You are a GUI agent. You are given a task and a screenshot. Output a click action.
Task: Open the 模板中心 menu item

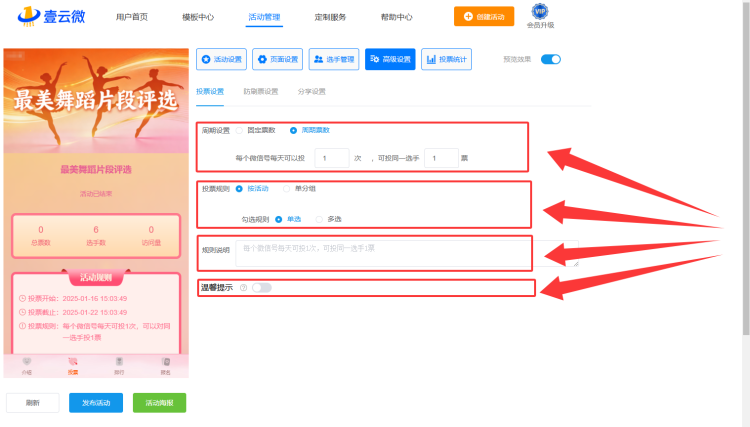pos(198,17)
